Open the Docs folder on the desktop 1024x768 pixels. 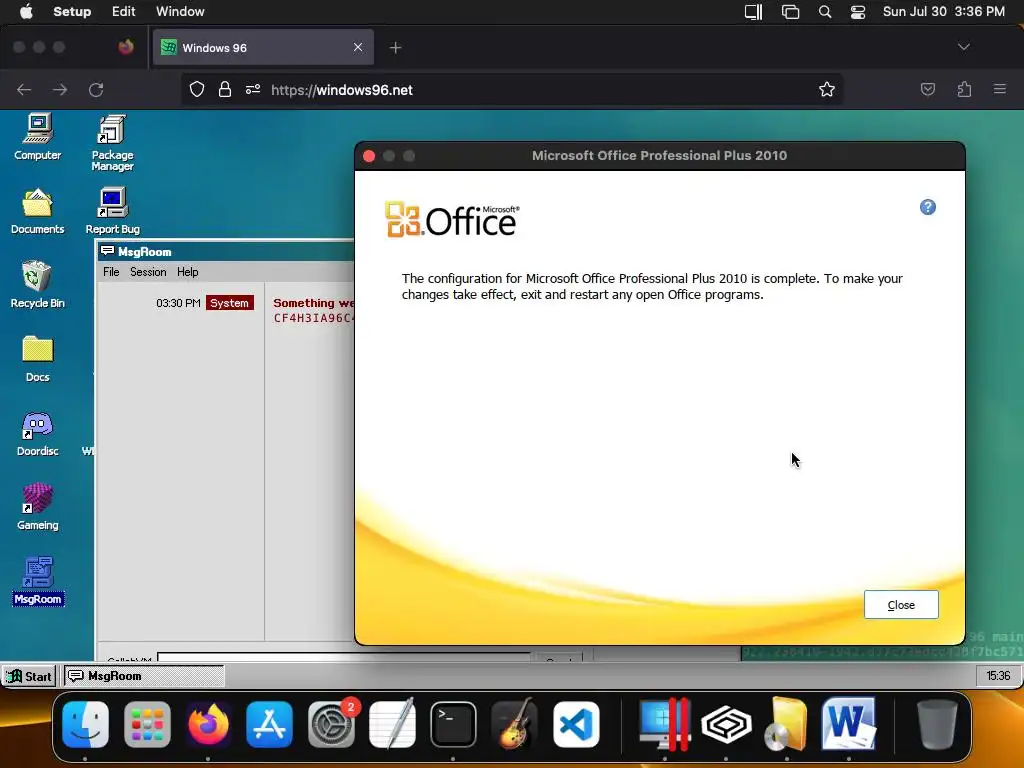[x=37, y=359]
